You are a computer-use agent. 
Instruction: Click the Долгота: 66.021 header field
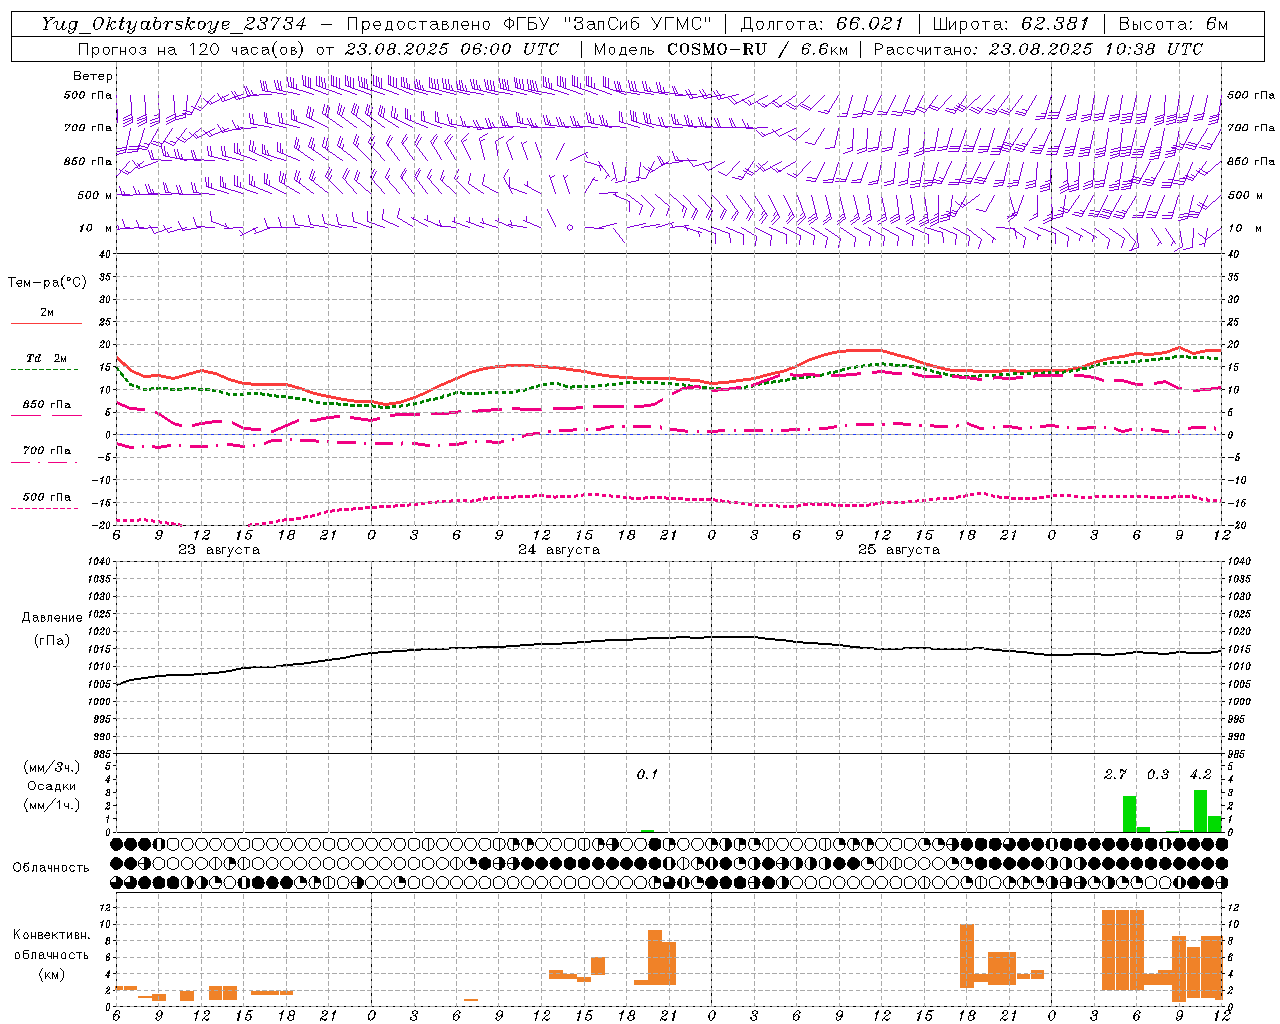822,24
